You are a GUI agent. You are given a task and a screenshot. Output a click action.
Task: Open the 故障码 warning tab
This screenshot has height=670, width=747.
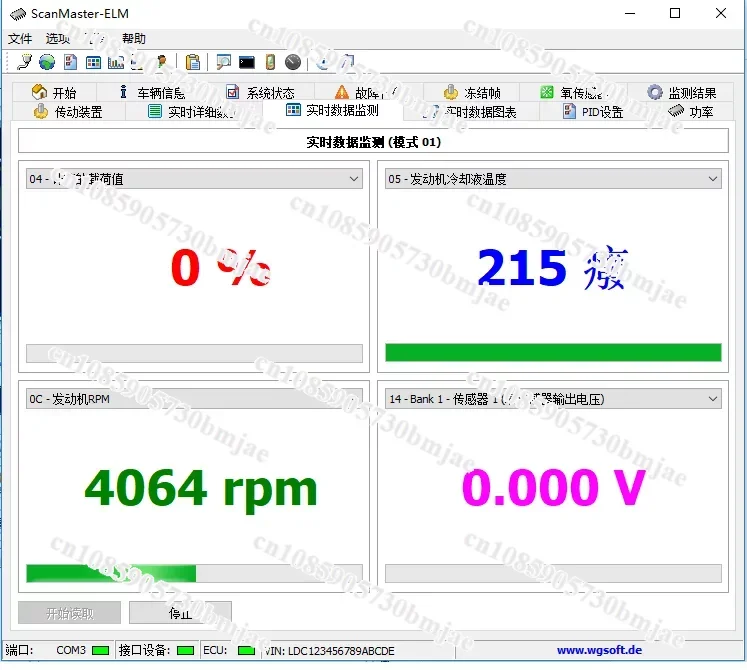click(367, 92)
